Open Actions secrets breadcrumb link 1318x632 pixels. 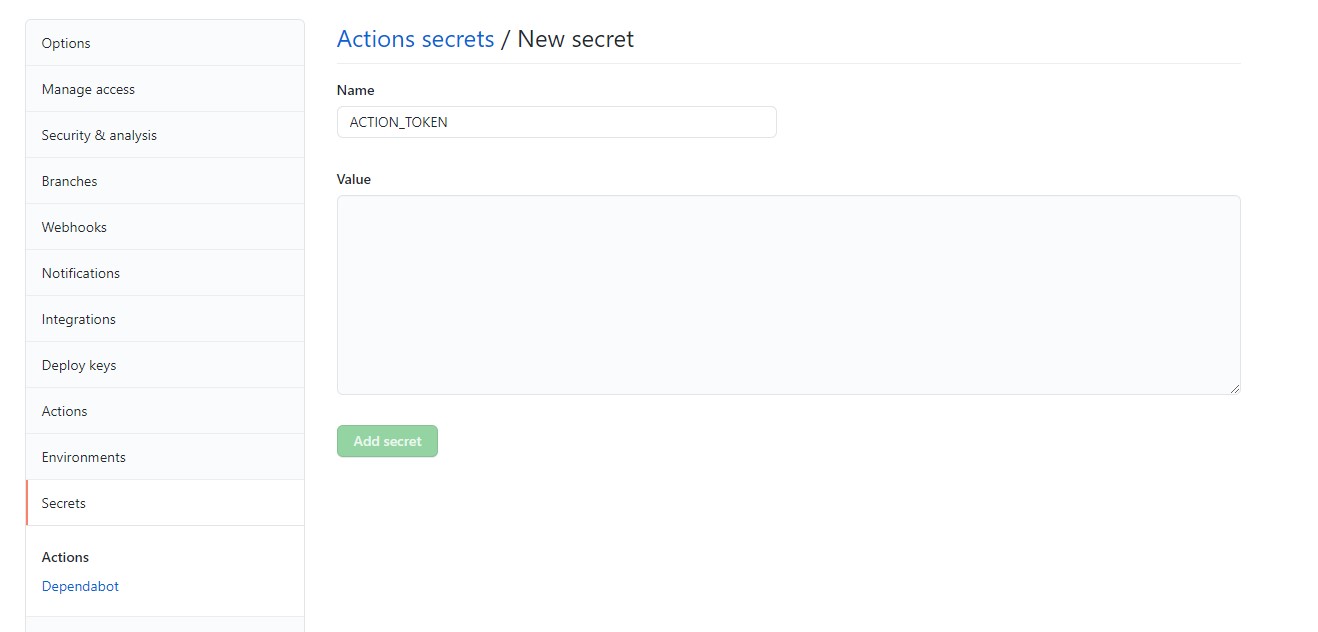pyautogui.click(x=415, y=38)
